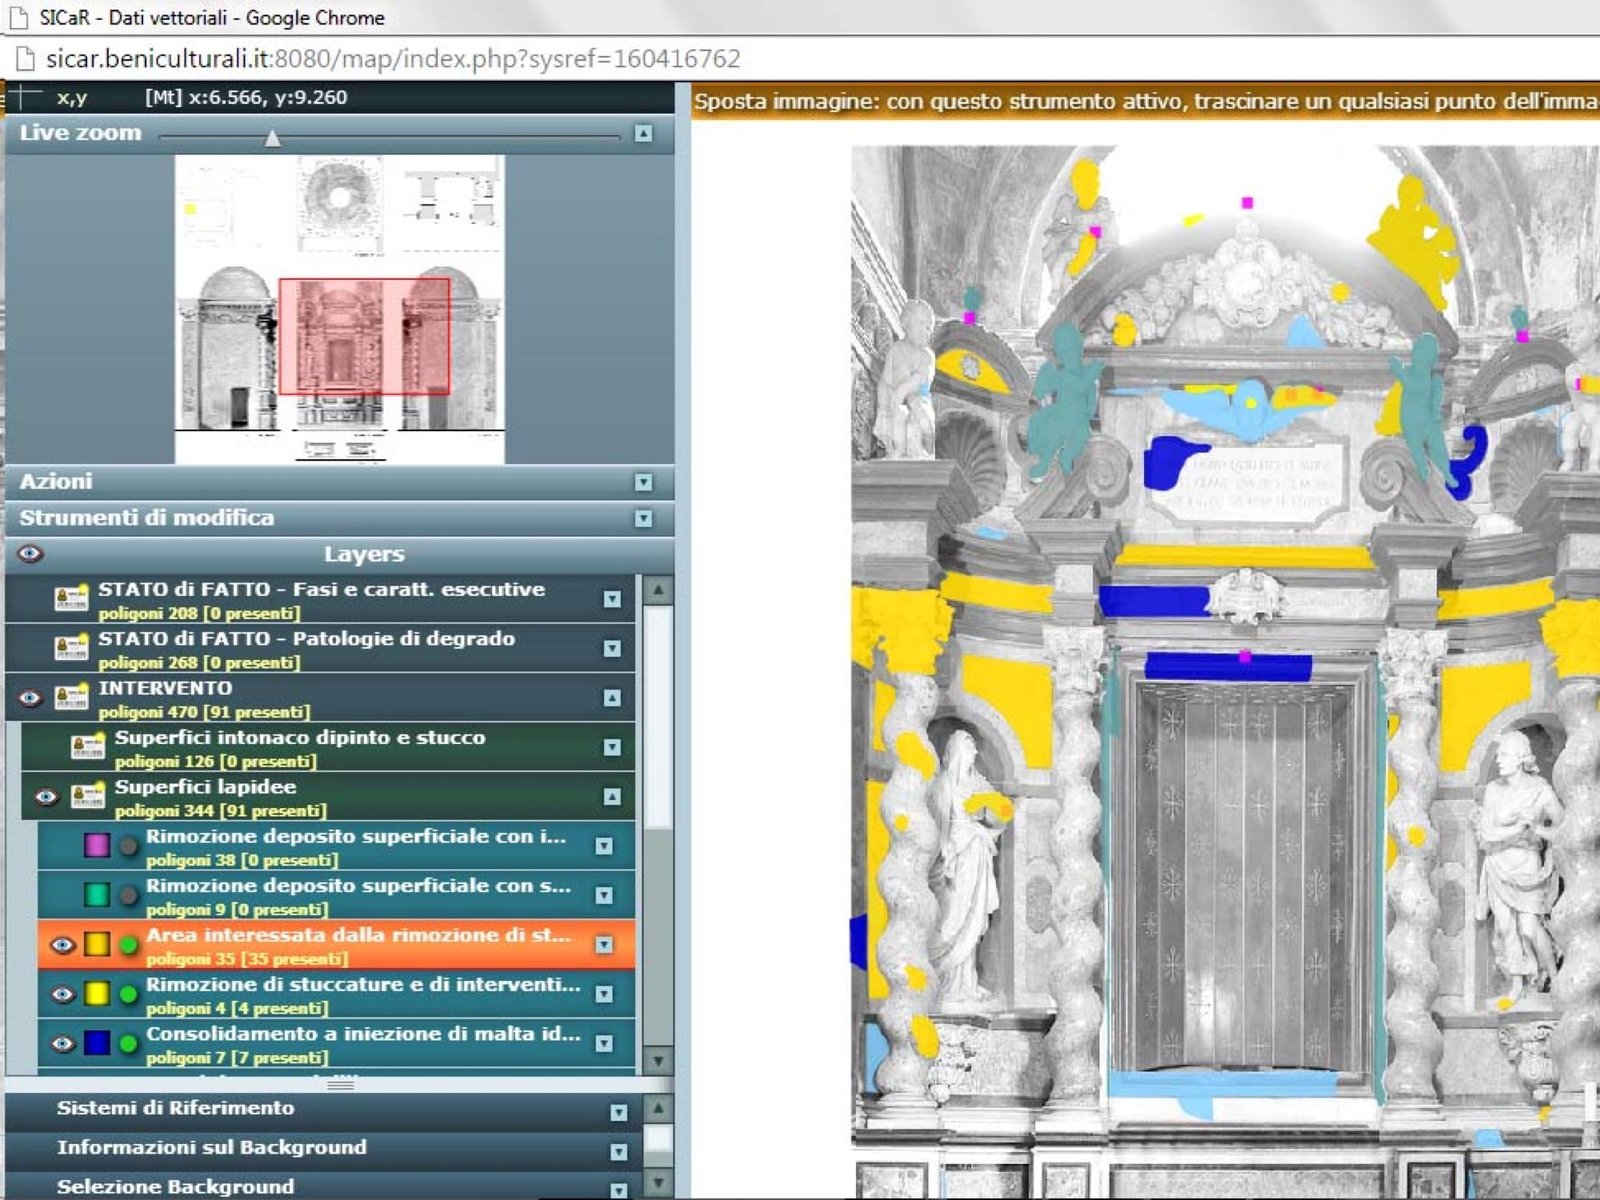Click the overview map thumbnail red rectangle
This screenshot has width=1600, height=1200.
pos(364,336)
